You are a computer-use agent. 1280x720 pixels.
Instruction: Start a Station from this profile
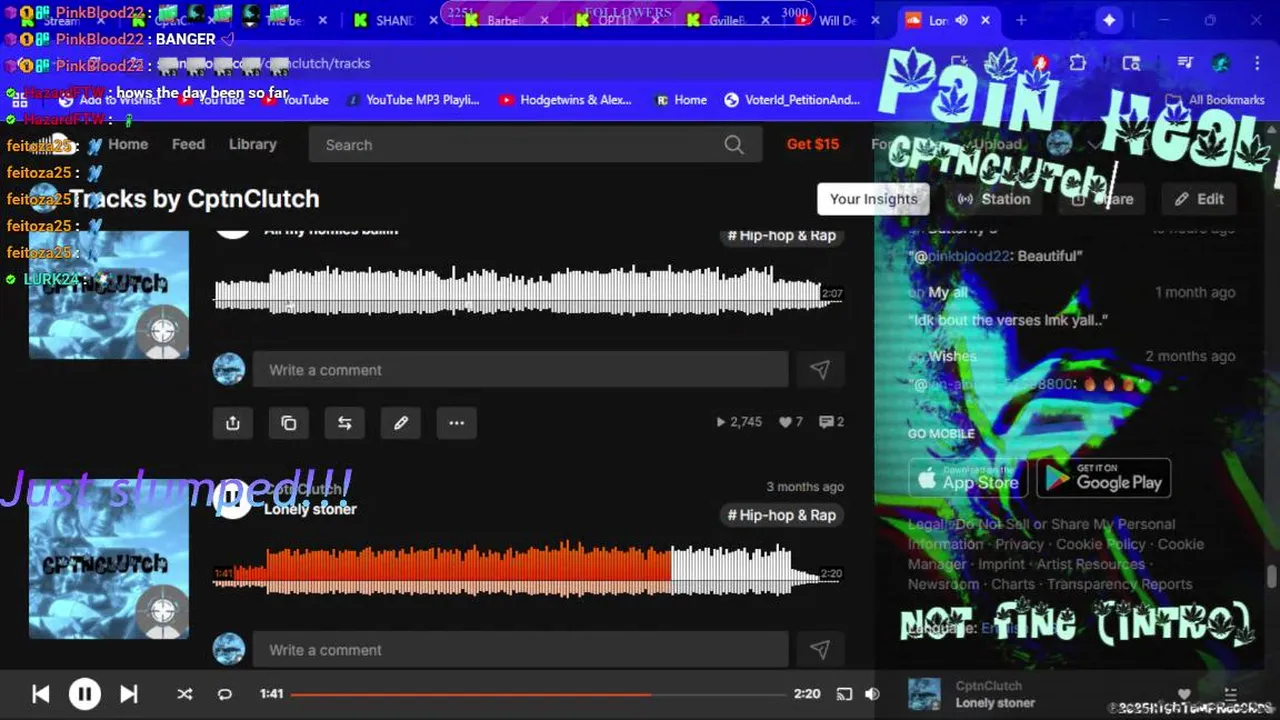[x=994, y=199]
